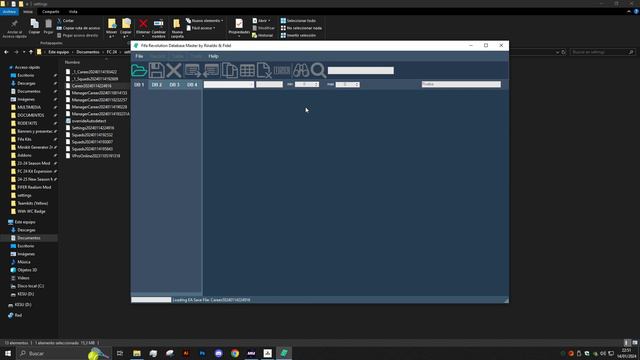
Task: Click Chrome icon in taskbar
Action: [235, 353]
